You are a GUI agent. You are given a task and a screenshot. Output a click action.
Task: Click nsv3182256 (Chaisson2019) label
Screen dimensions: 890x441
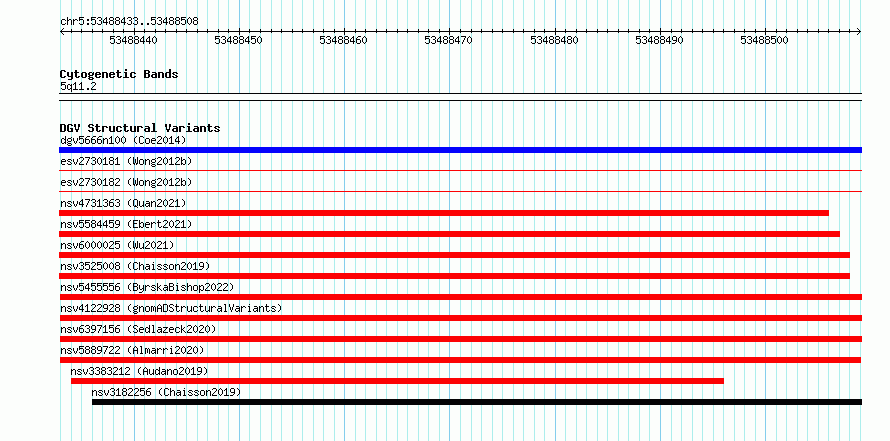(166, 392)
